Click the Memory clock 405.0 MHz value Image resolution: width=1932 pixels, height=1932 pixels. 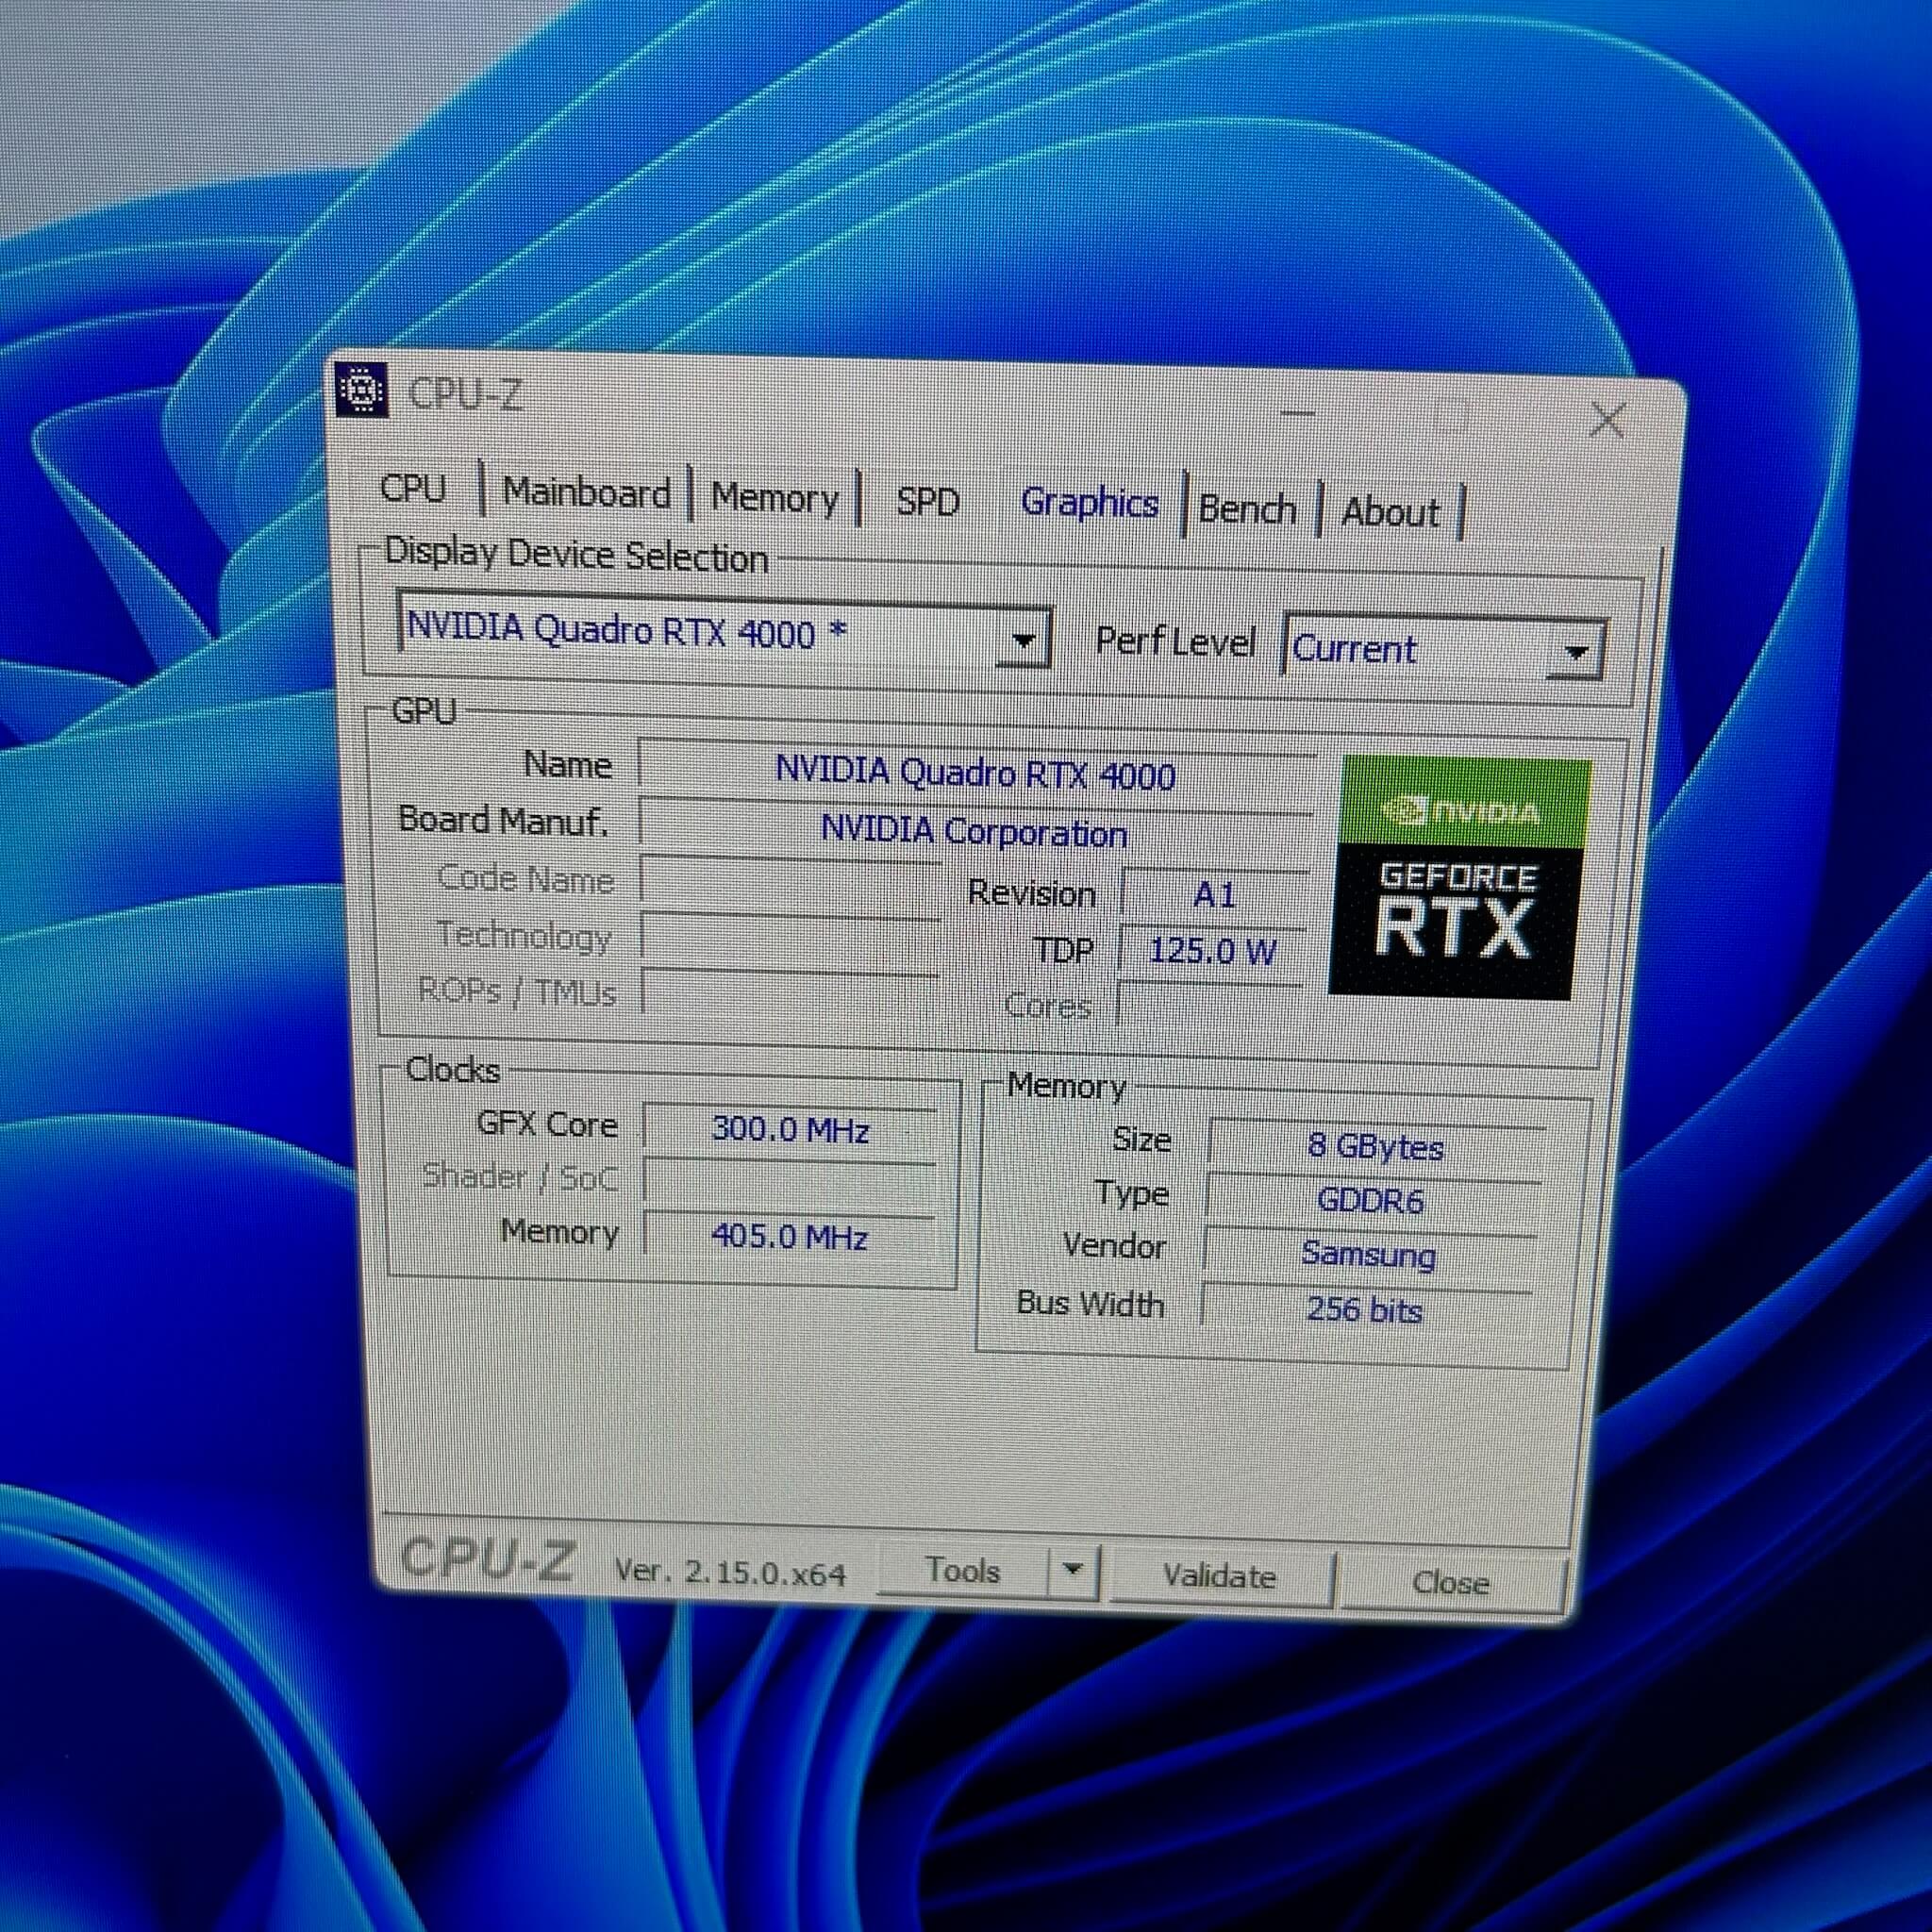789,1236
